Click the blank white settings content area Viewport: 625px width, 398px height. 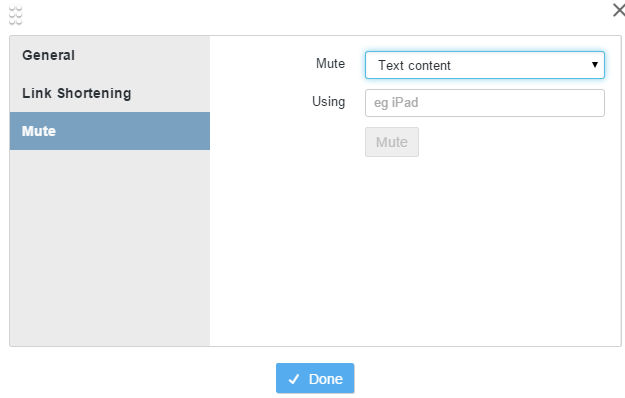coord(415,251)
